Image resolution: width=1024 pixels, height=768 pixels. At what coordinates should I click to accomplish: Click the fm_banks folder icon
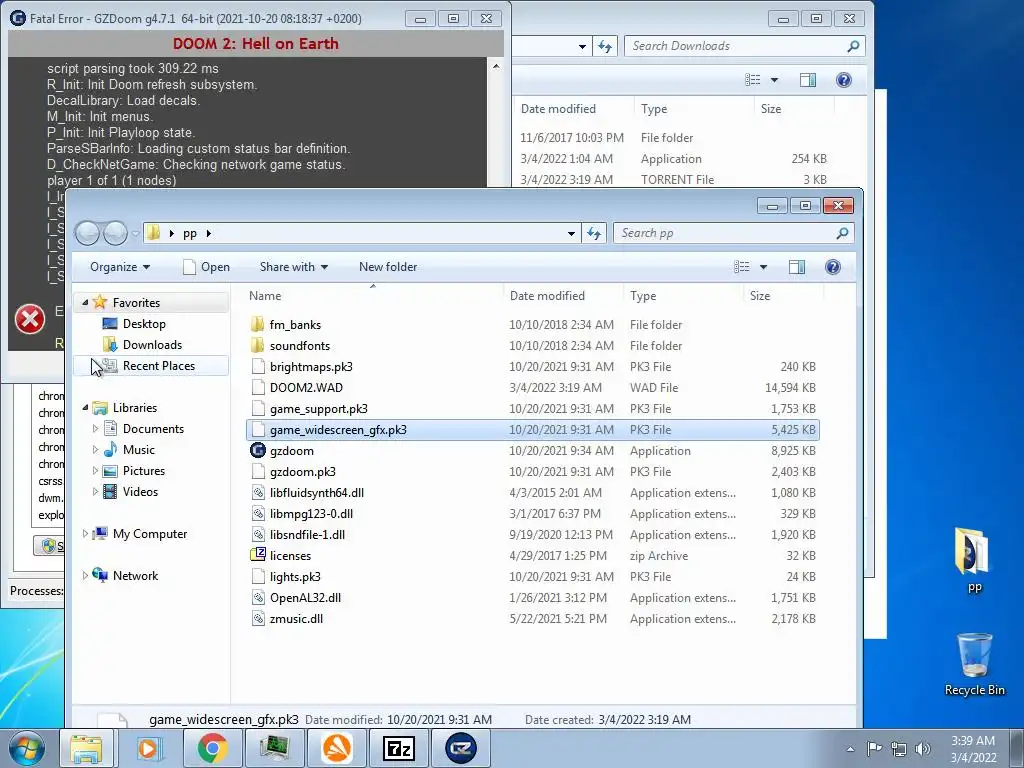[x=258, y=325]
